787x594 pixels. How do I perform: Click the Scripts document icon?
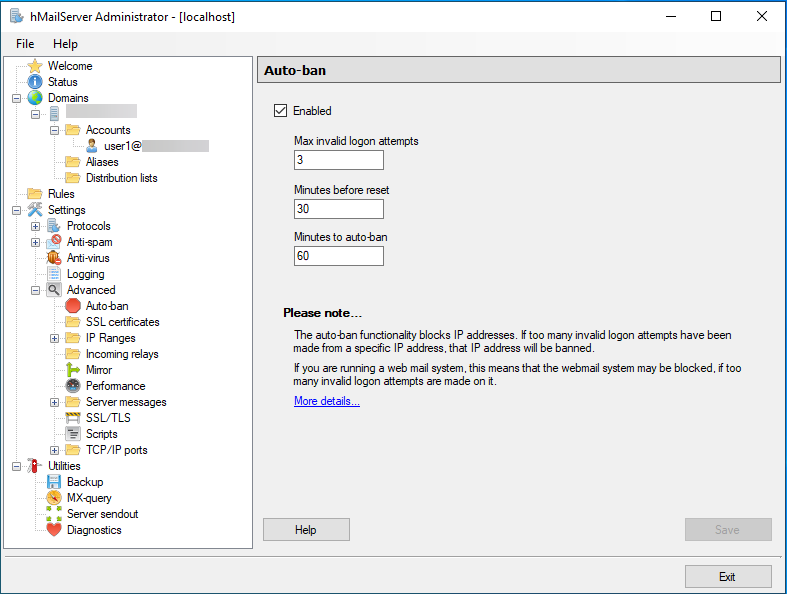coord(73,434)
